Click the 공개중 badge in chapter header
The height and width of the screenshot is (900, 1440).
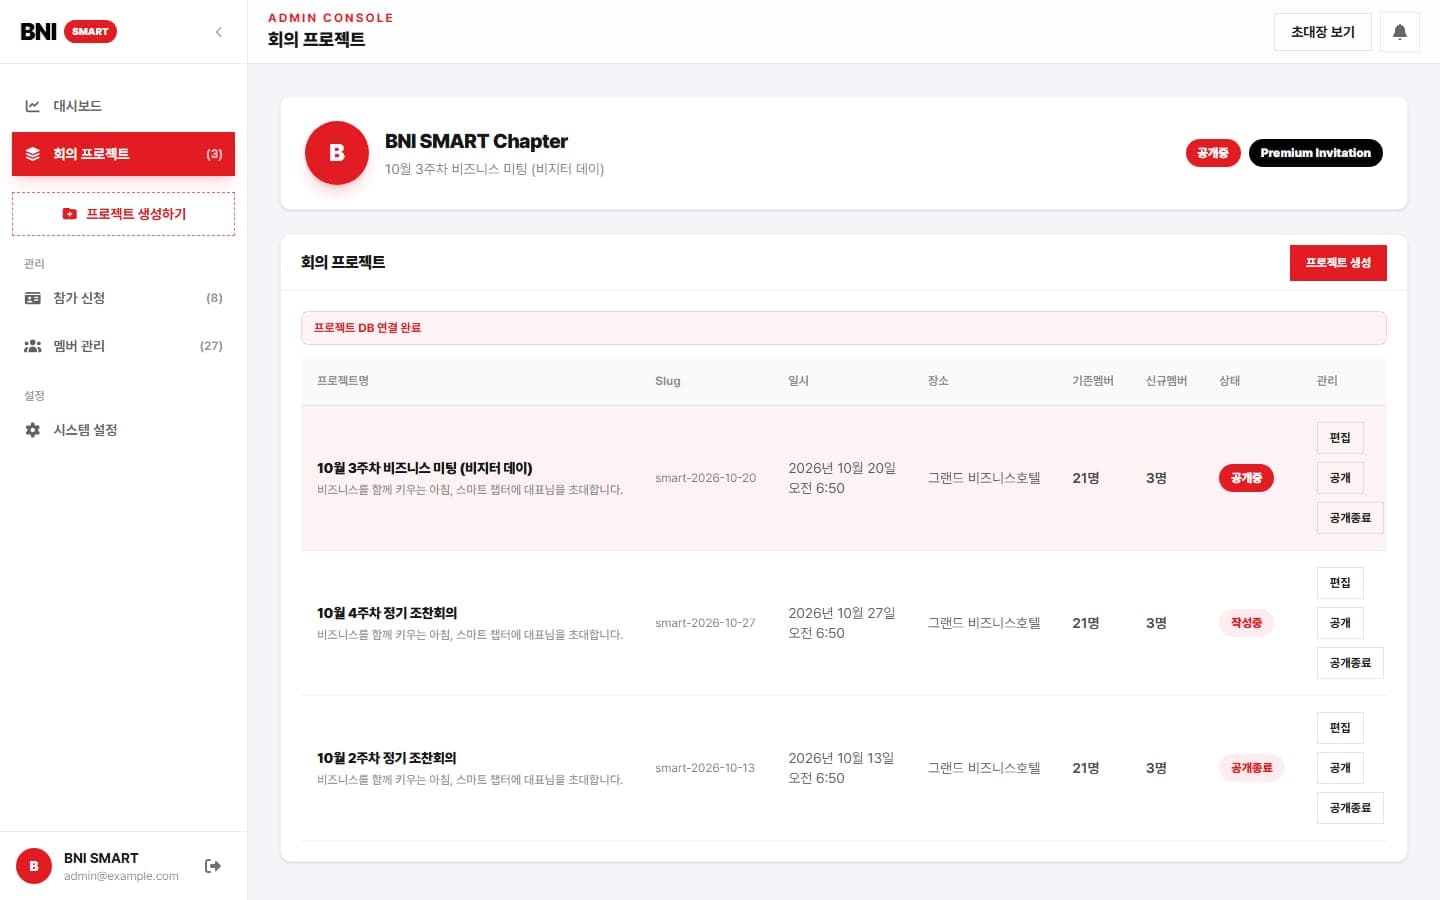[x=1213, y=153]
